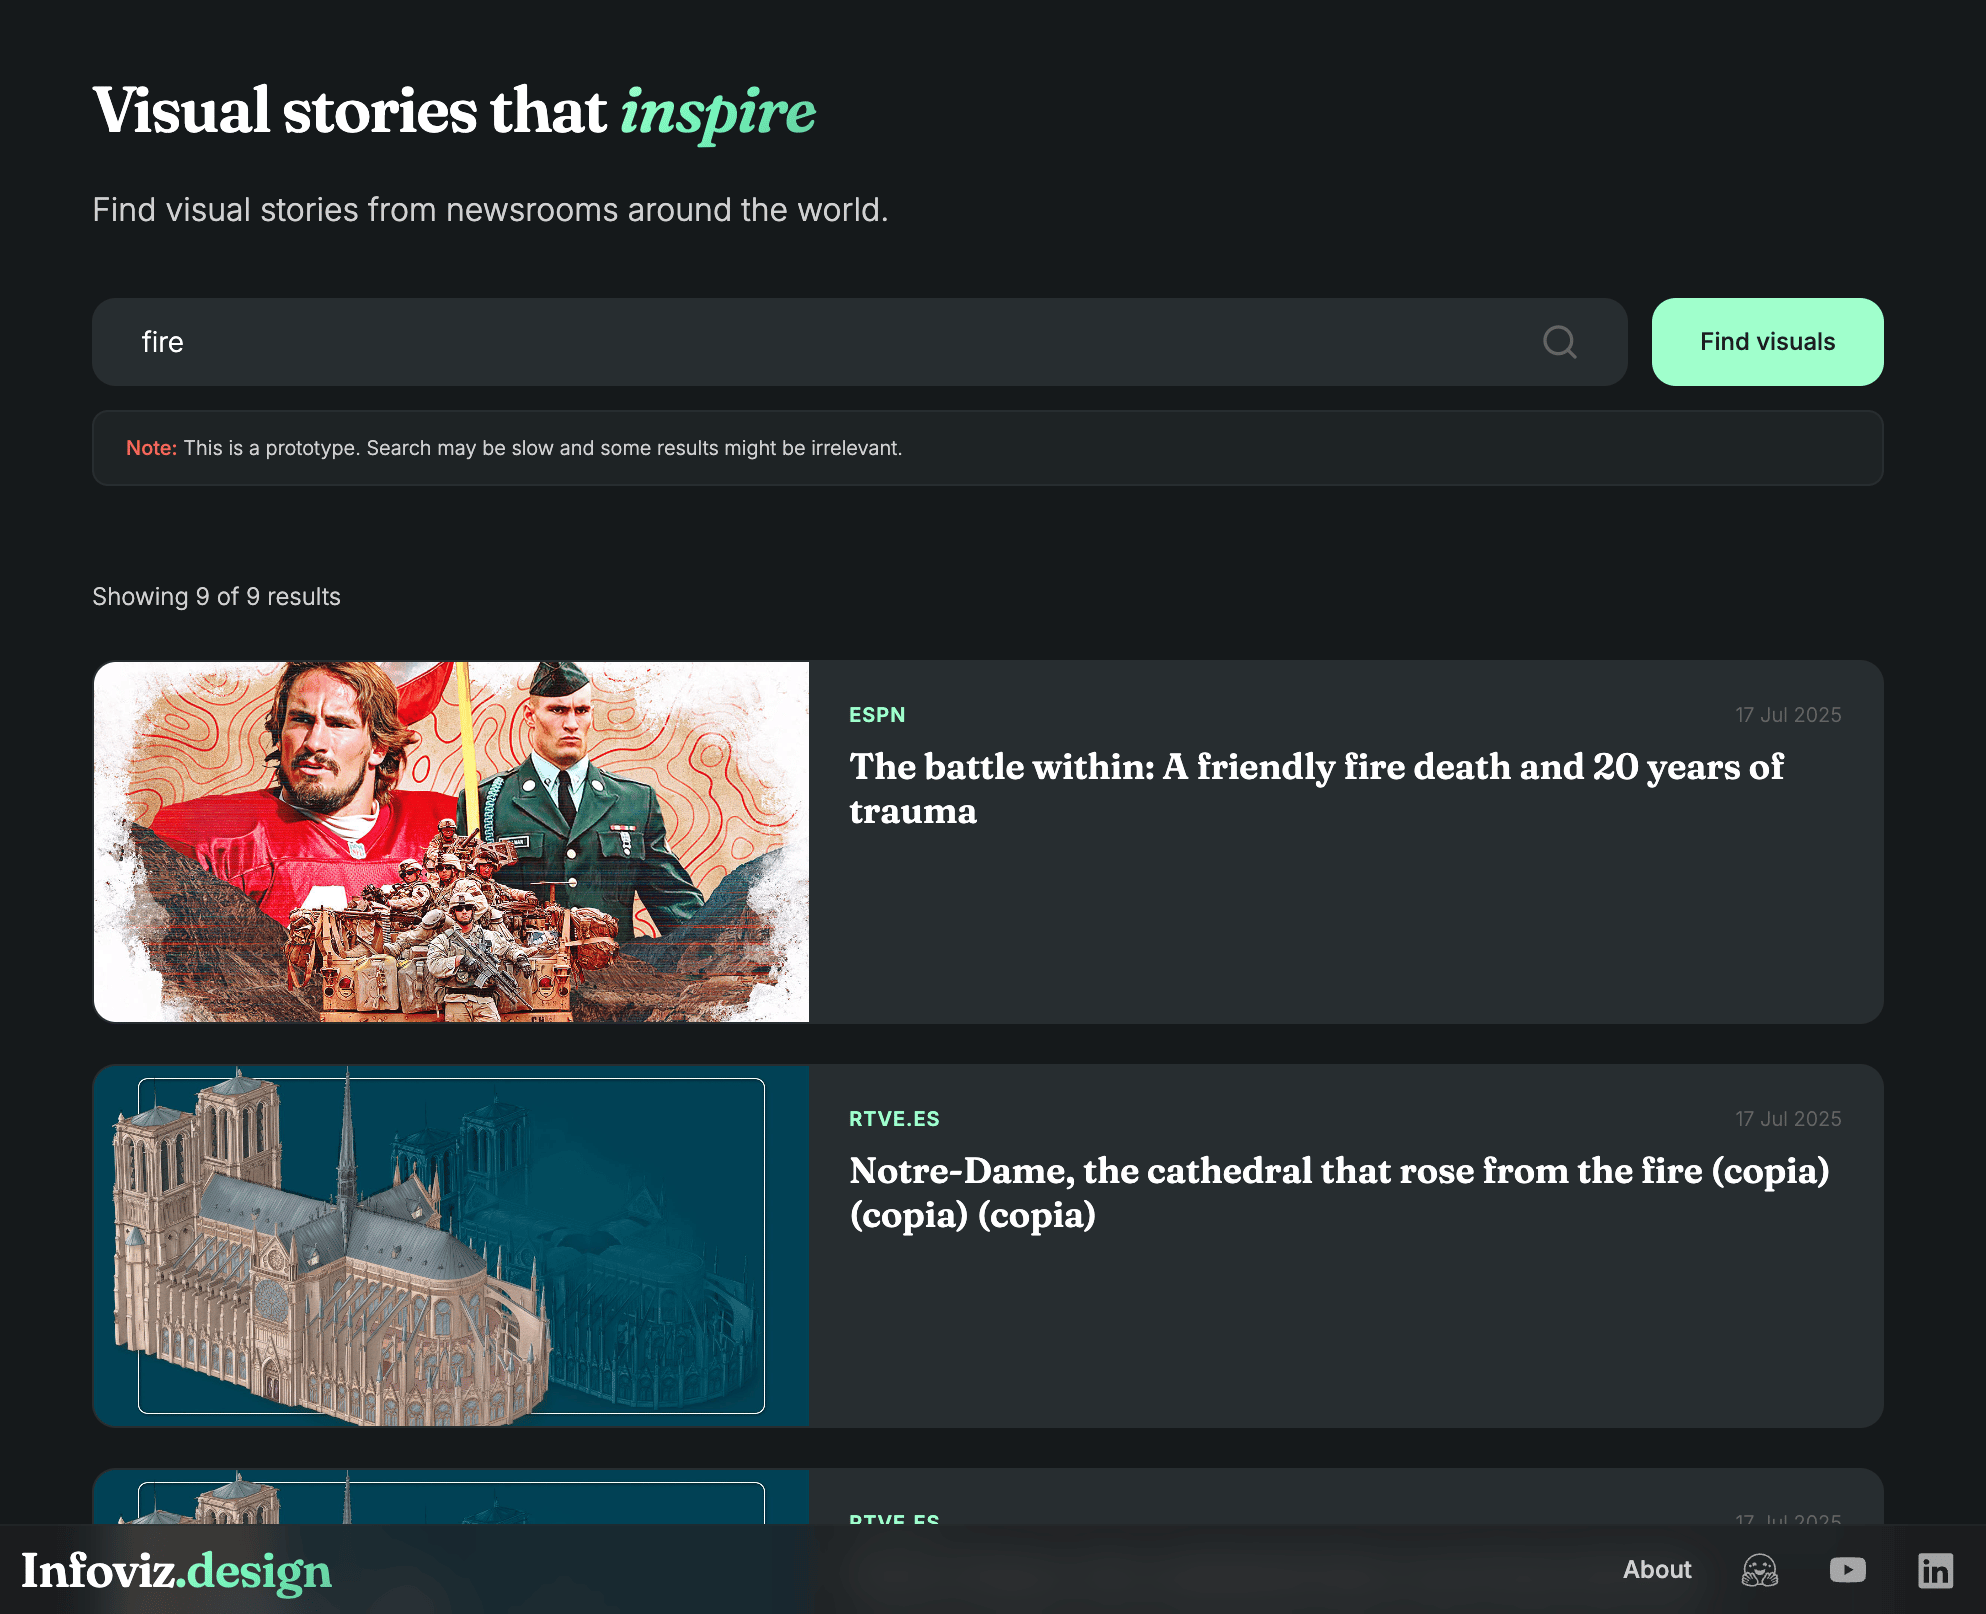The image size is (1986, 1614).
Task: Click the 'Showing 9 of 9 results' text
Action: (x=216, y=596)
